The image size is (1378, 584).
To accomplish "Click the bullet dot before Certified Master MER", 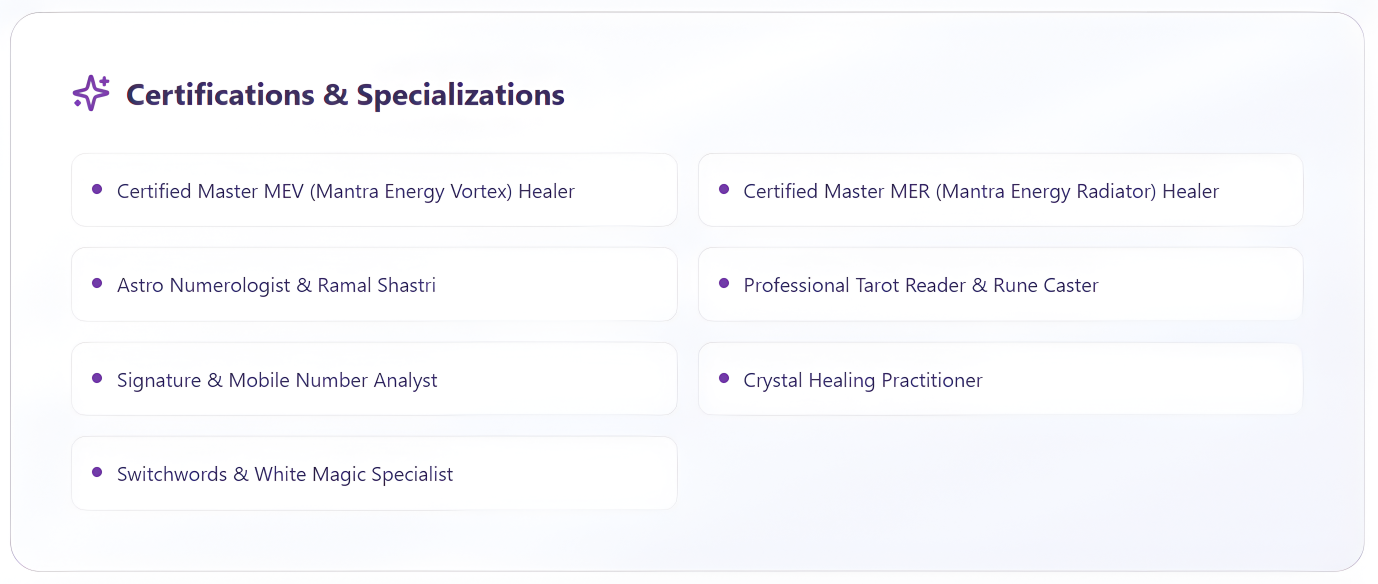I will (x=724, y=189).
